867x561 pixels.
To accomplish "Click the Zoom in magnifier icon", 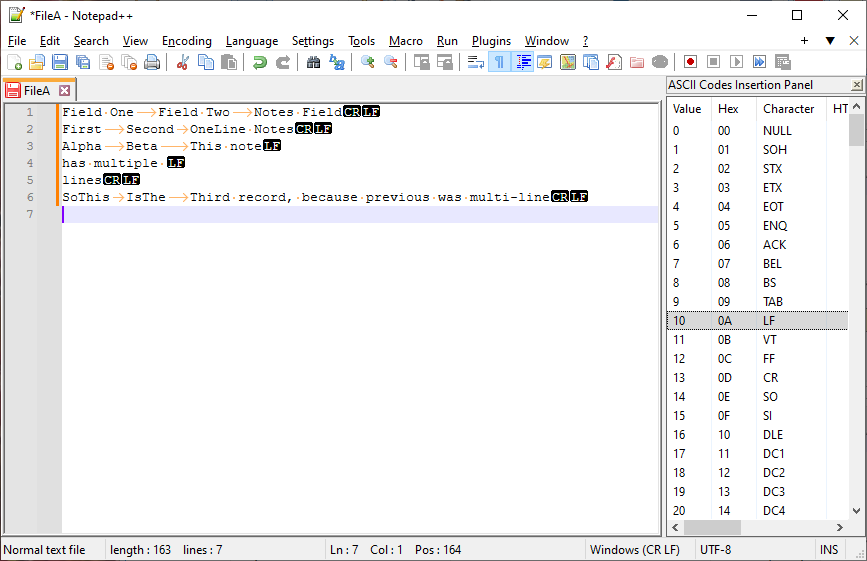I will pyautogui.click(x=368, y=62).
